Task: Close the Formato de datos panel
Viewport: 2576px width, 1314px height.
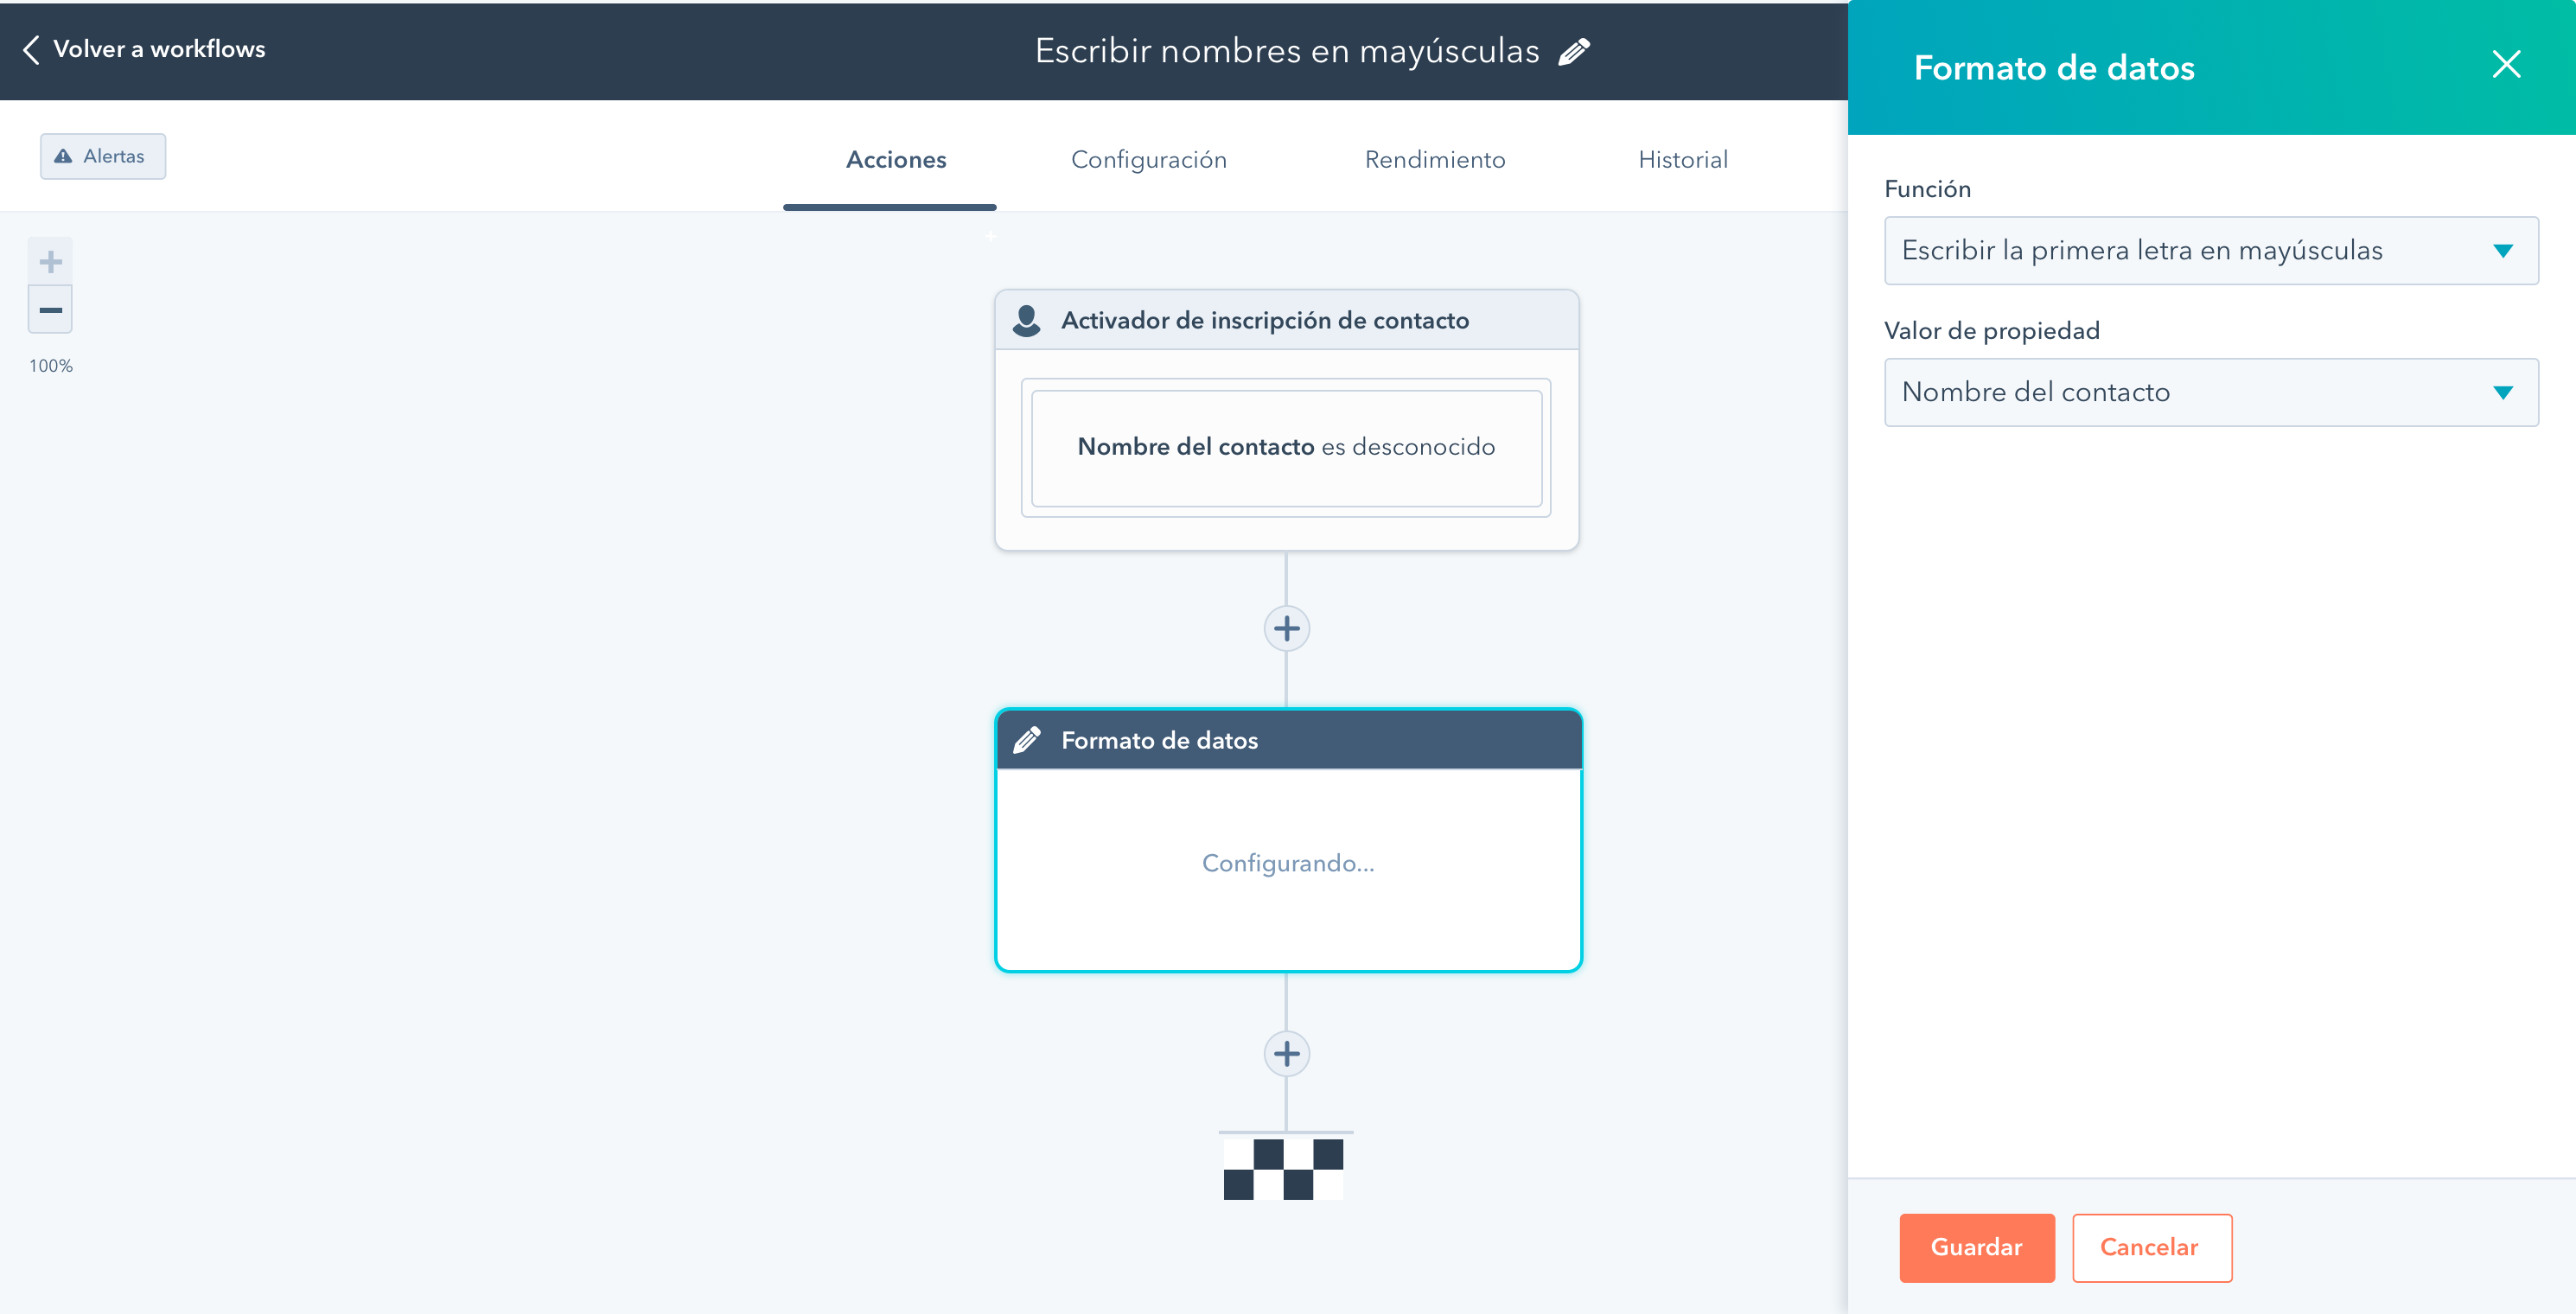Action: tap(2506, 65)
